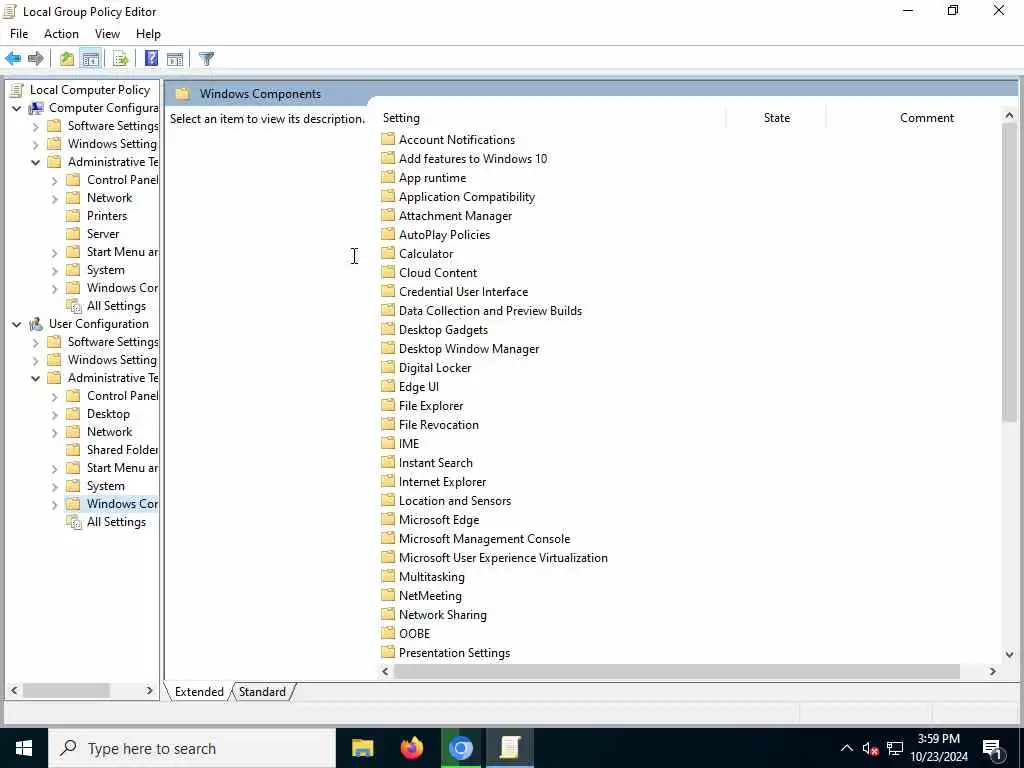Collapse Administrative Templates under Computer Configuration
This screenshot has width=1024, height=768.
pyautogui.click(x=36, y=162)
